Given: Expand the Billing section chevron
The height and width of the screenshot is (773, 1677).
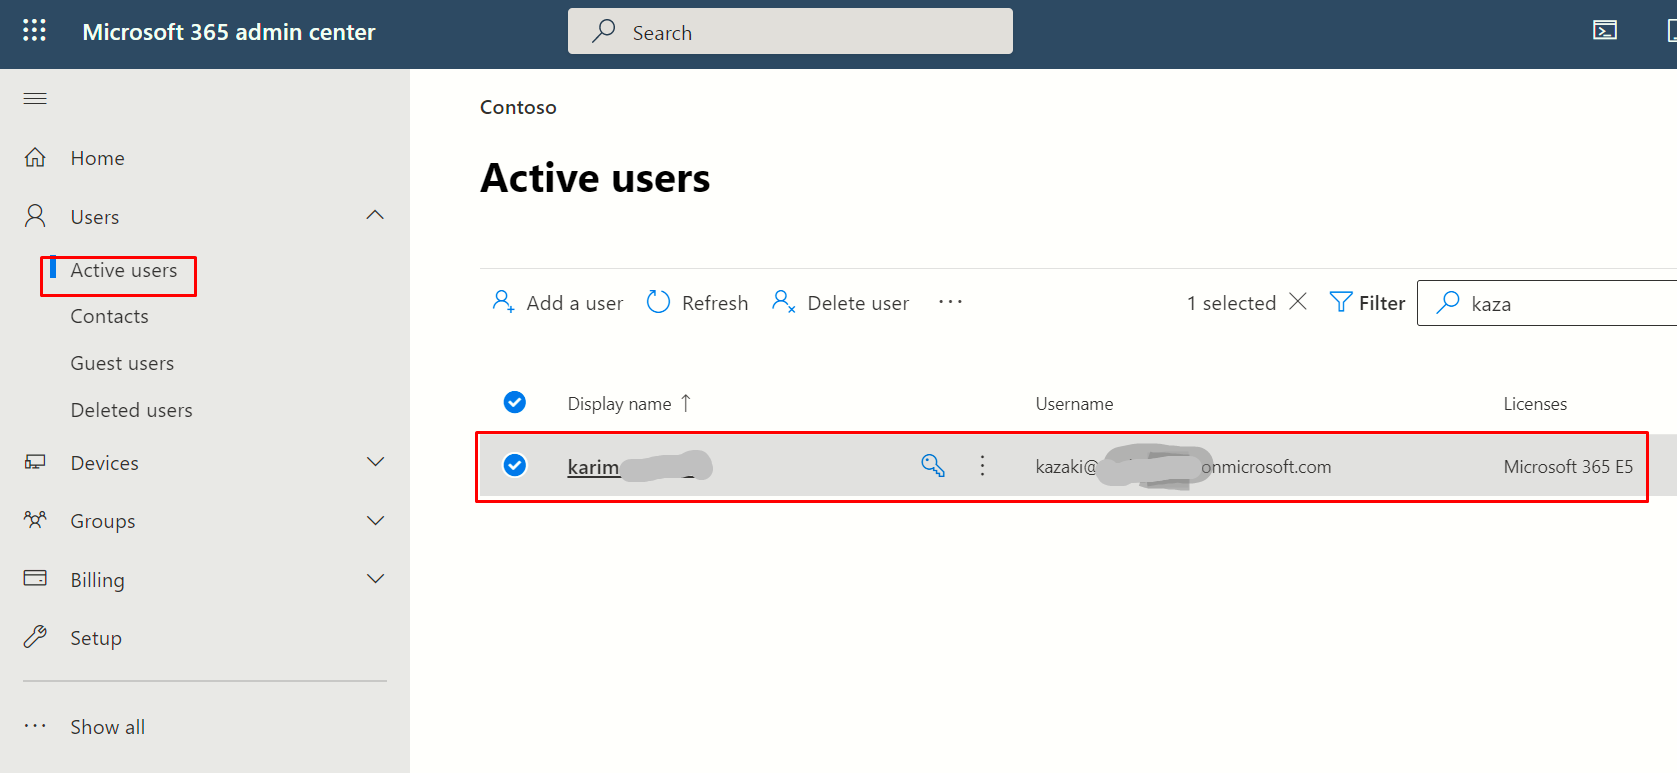Looking at the screenshot, I should (375, 579).
